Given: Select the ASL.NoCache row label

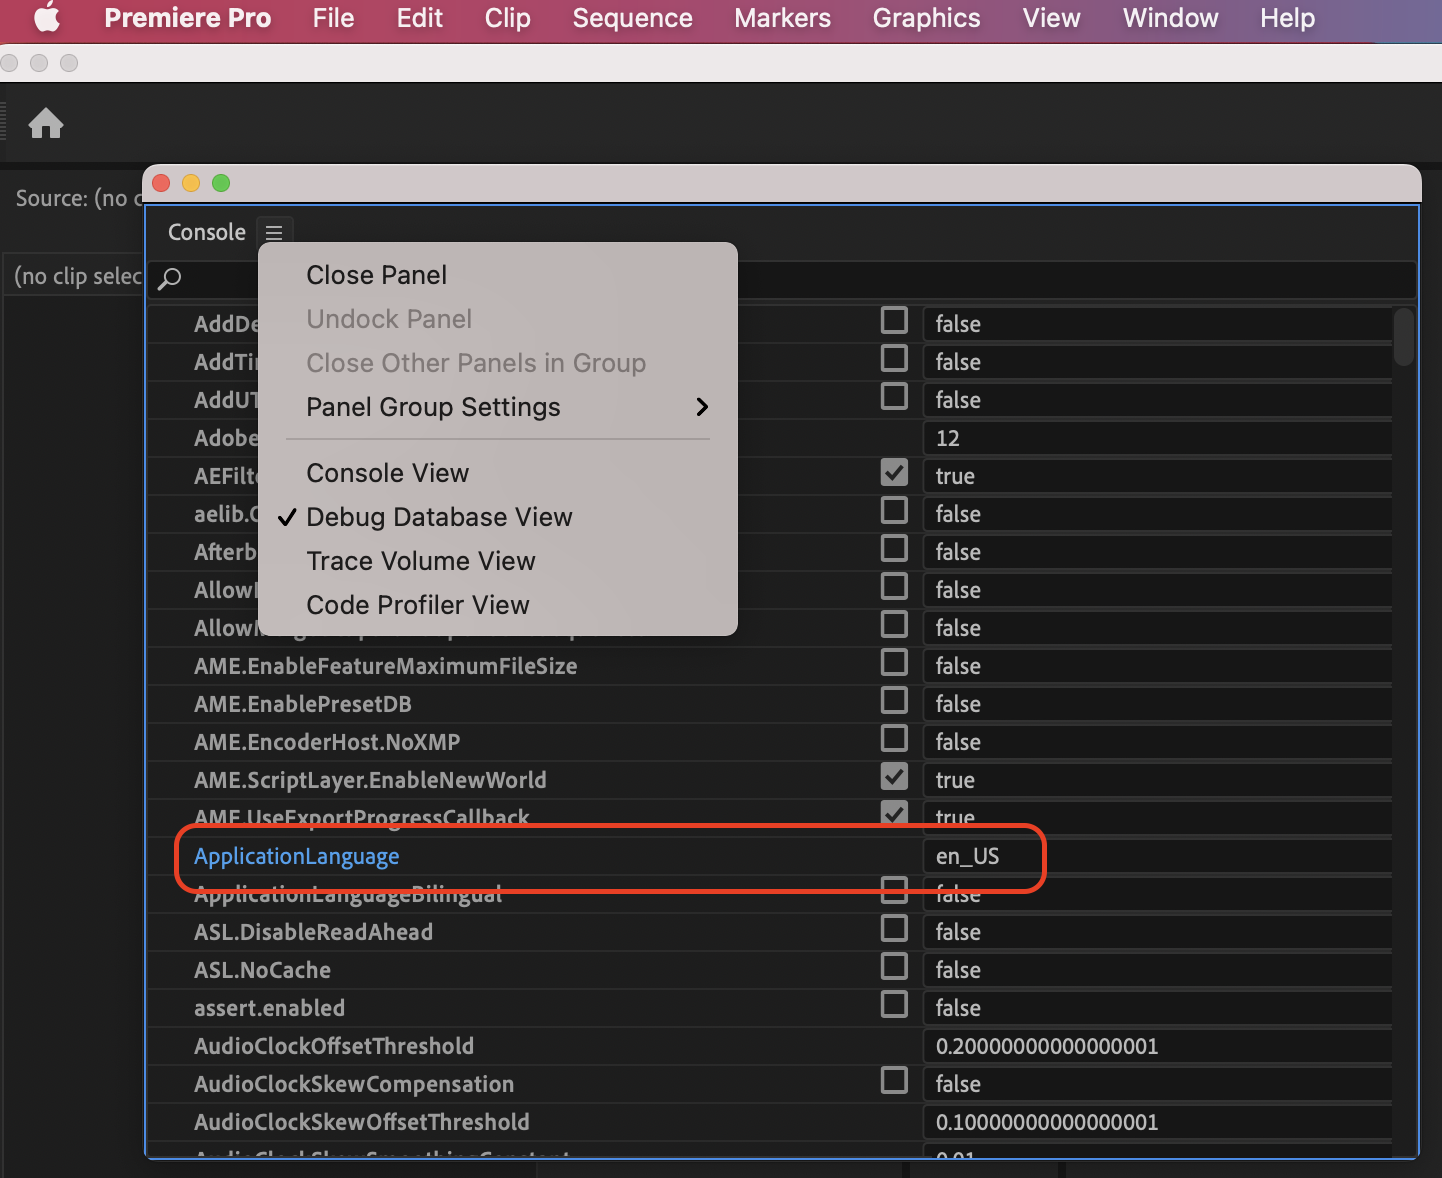Looking at the screenshot, I should tap(262, 970).
